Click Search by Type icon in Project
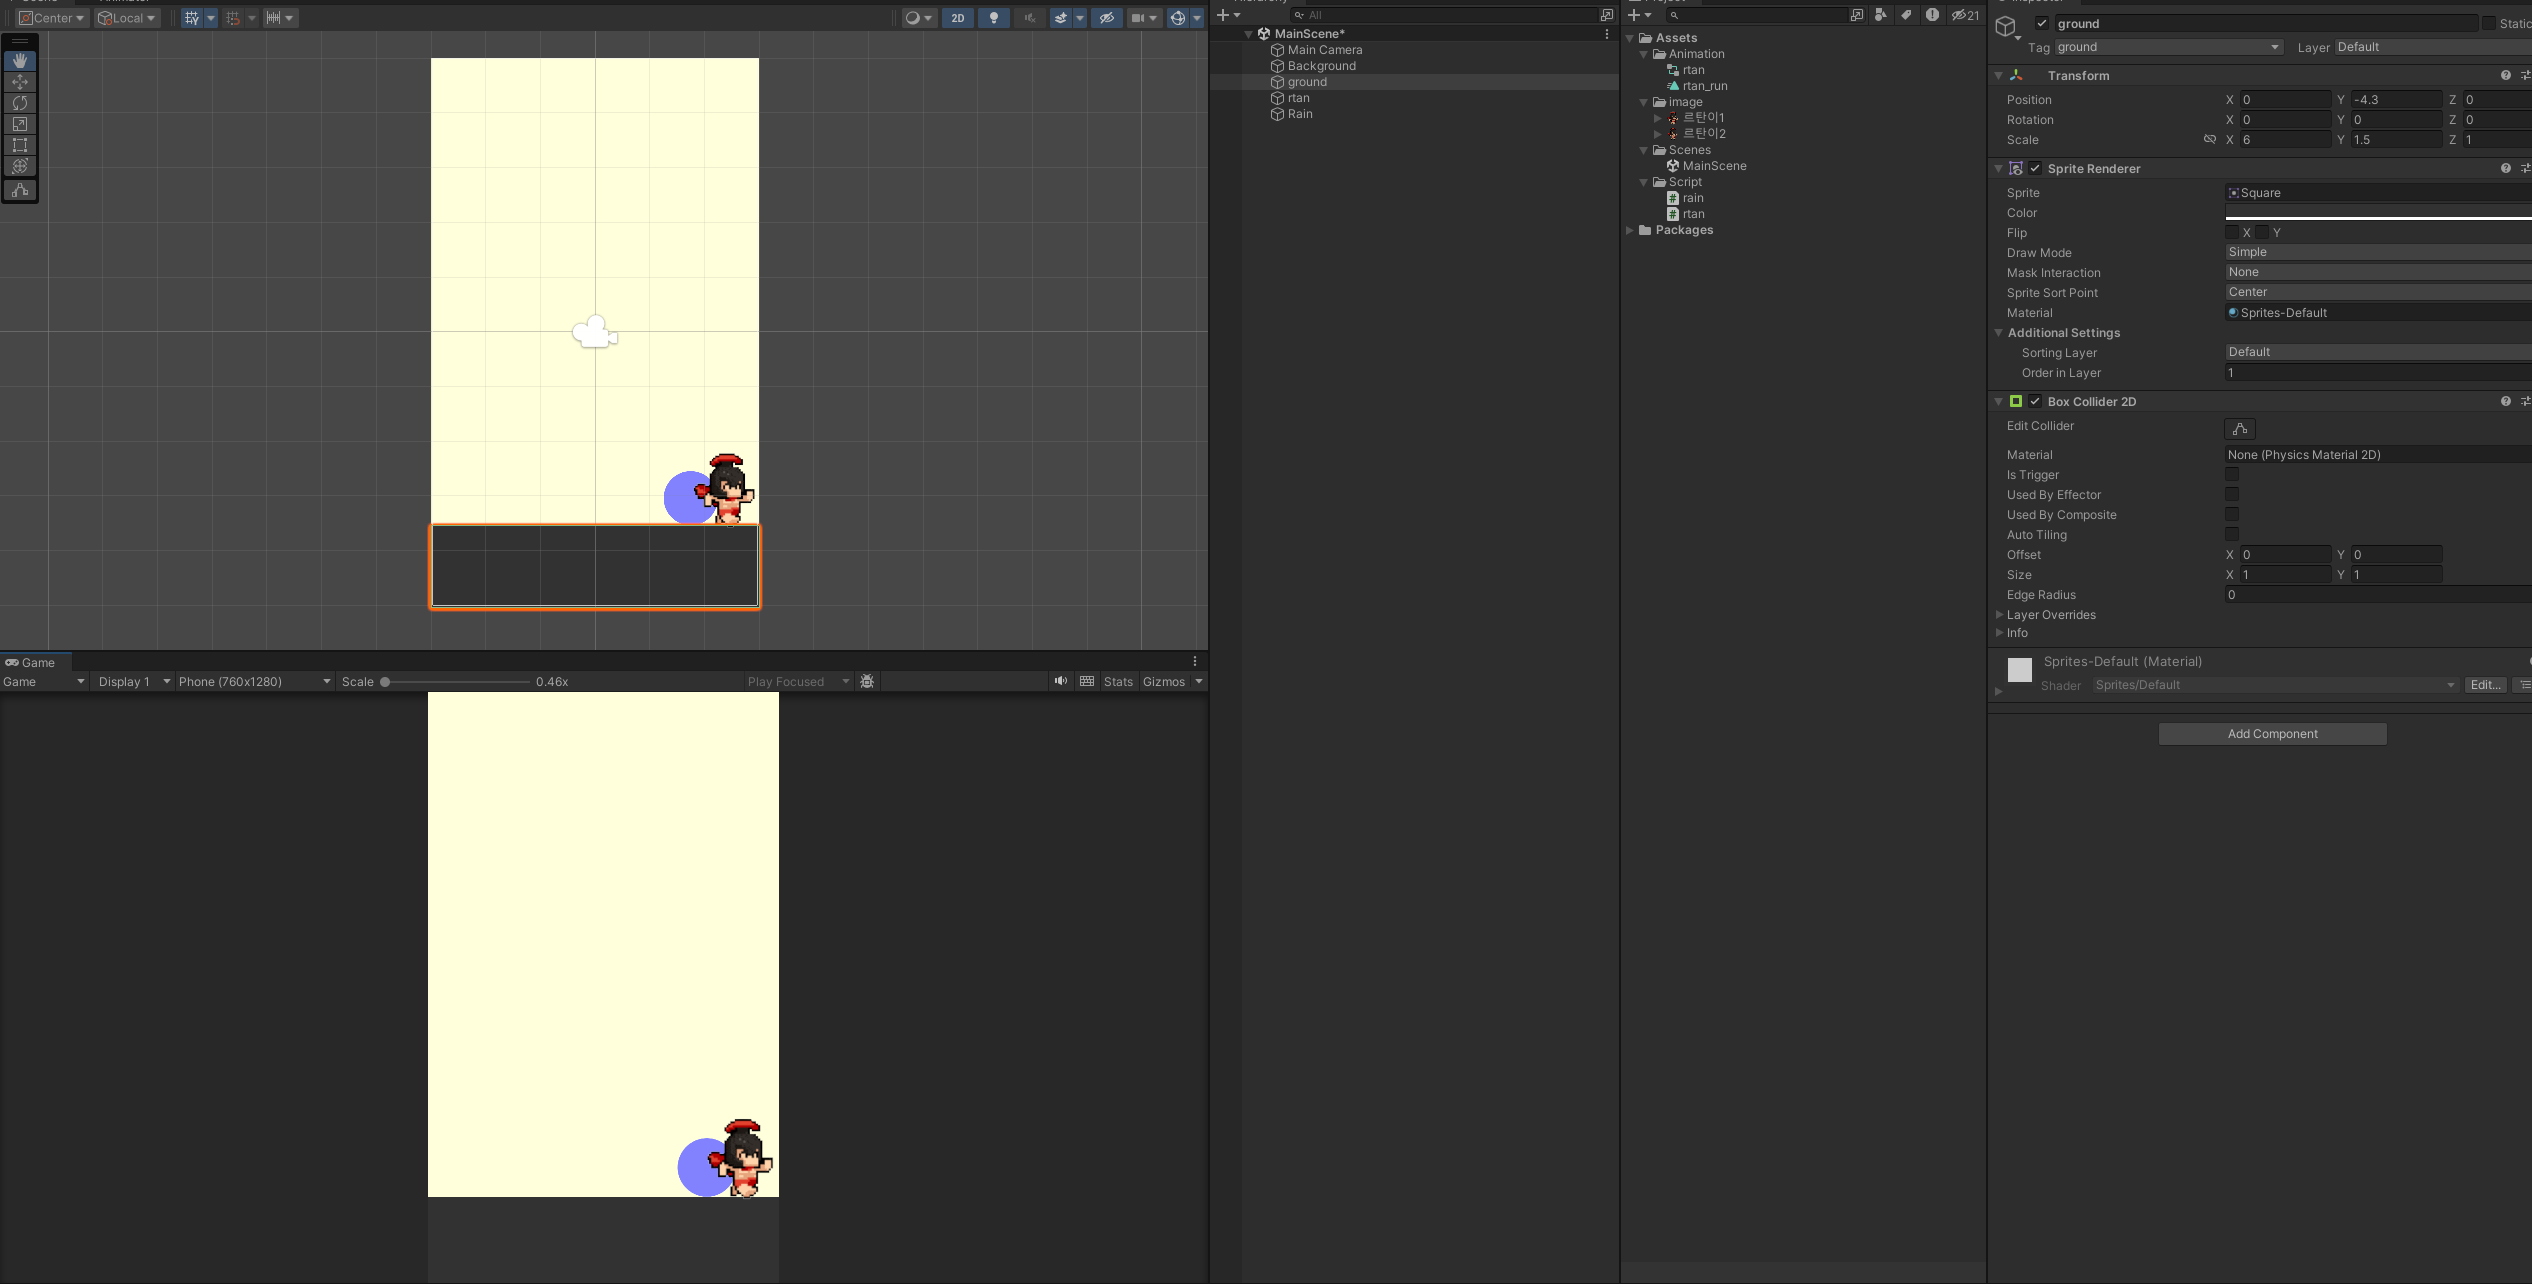Viewport: 2532px width, 1284px height. click(1881, 15)
